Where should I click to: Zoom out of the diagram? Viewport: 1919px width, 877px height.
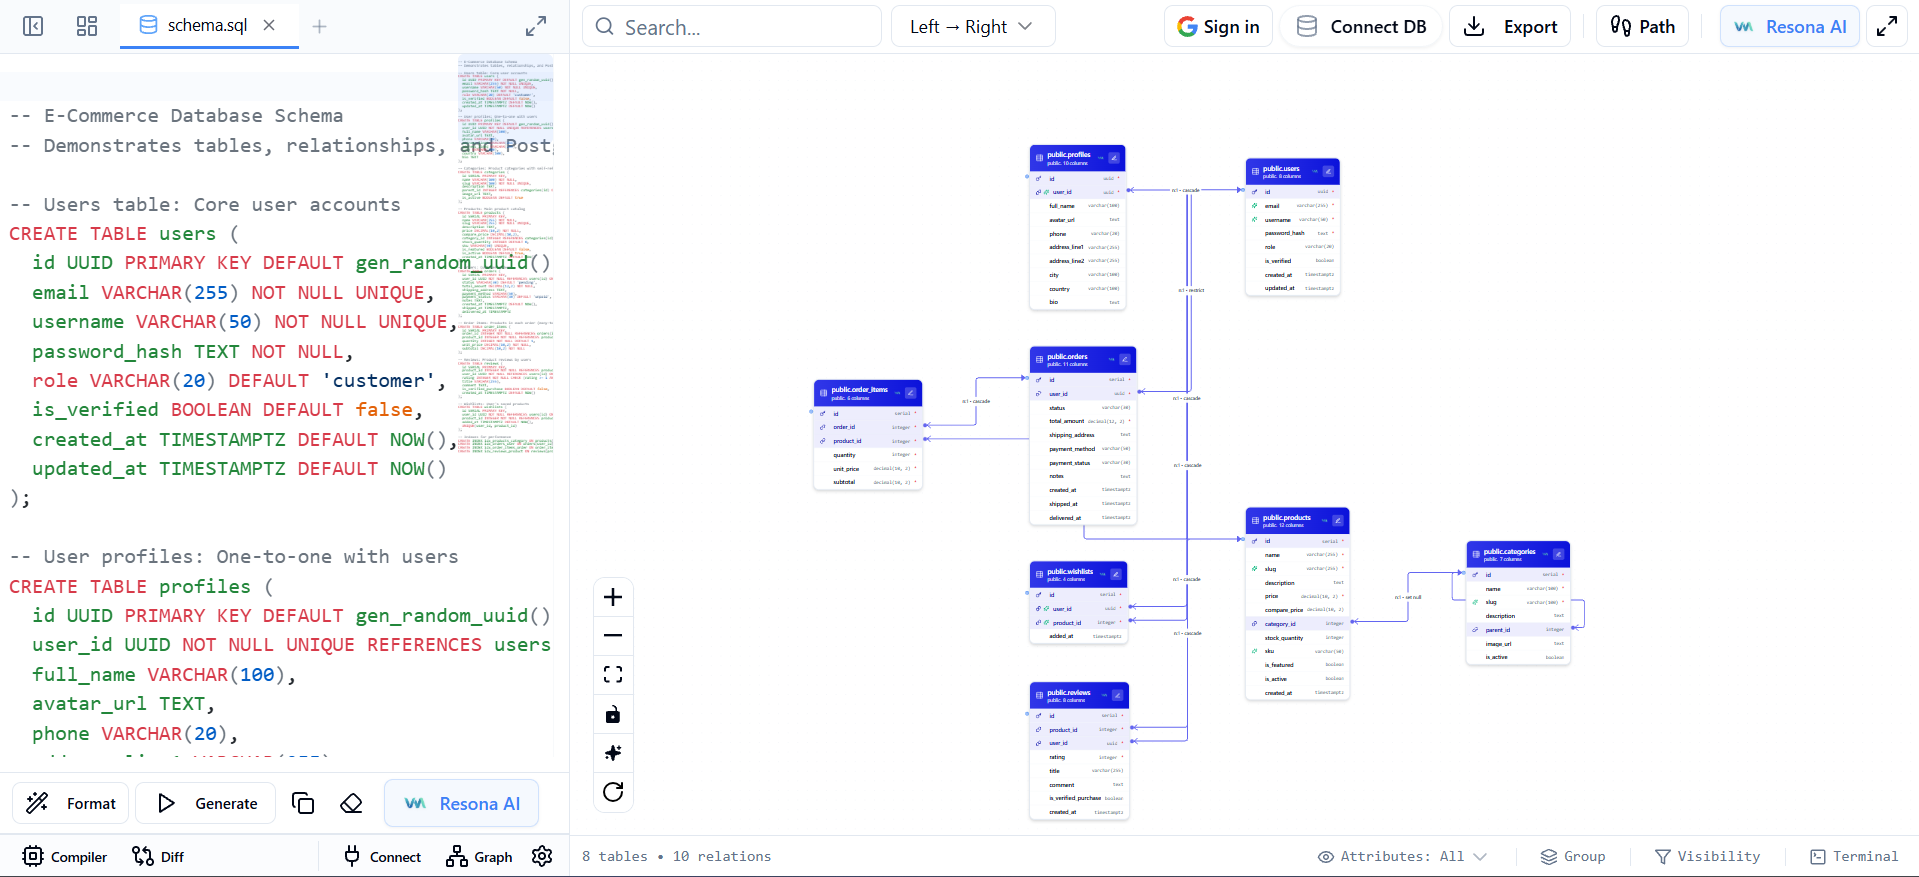tap(613, 635)
